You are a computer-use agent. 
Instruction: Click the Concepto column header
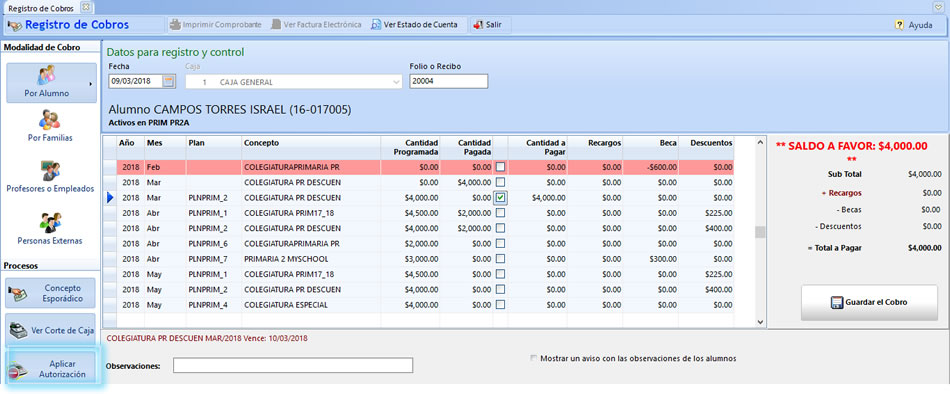tap(311, 147)
